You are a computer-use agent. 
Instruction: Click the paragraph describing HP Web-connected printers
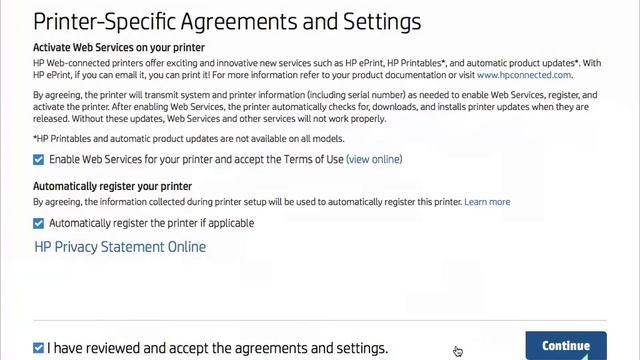pyautogui.click(x=317, y=69)
